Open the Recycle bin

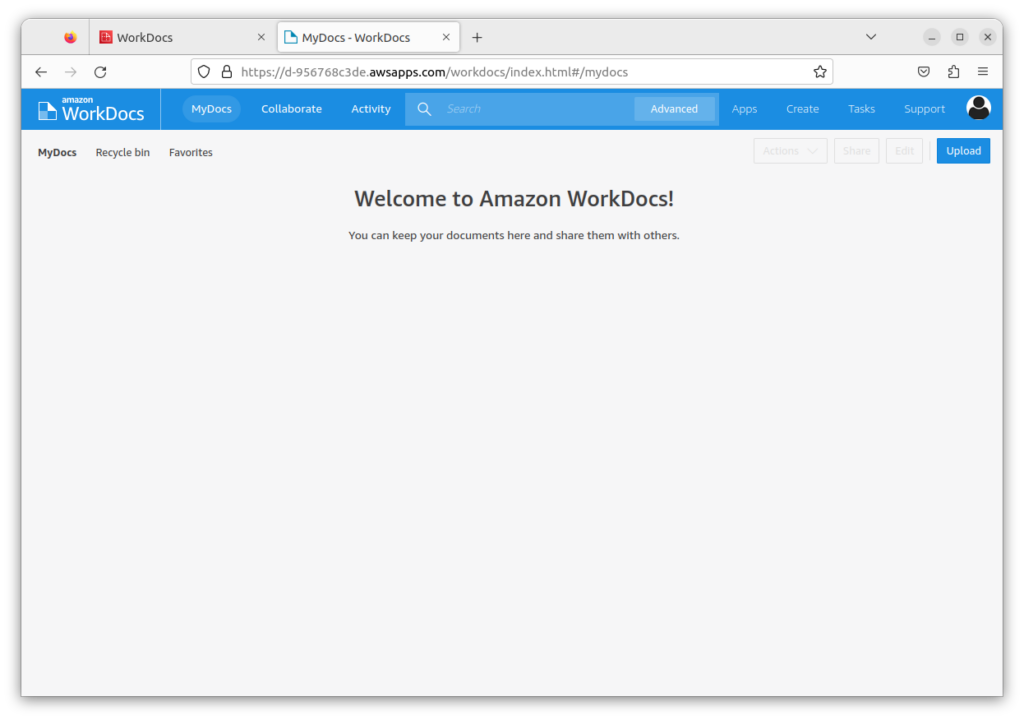[x=122, y=152]
